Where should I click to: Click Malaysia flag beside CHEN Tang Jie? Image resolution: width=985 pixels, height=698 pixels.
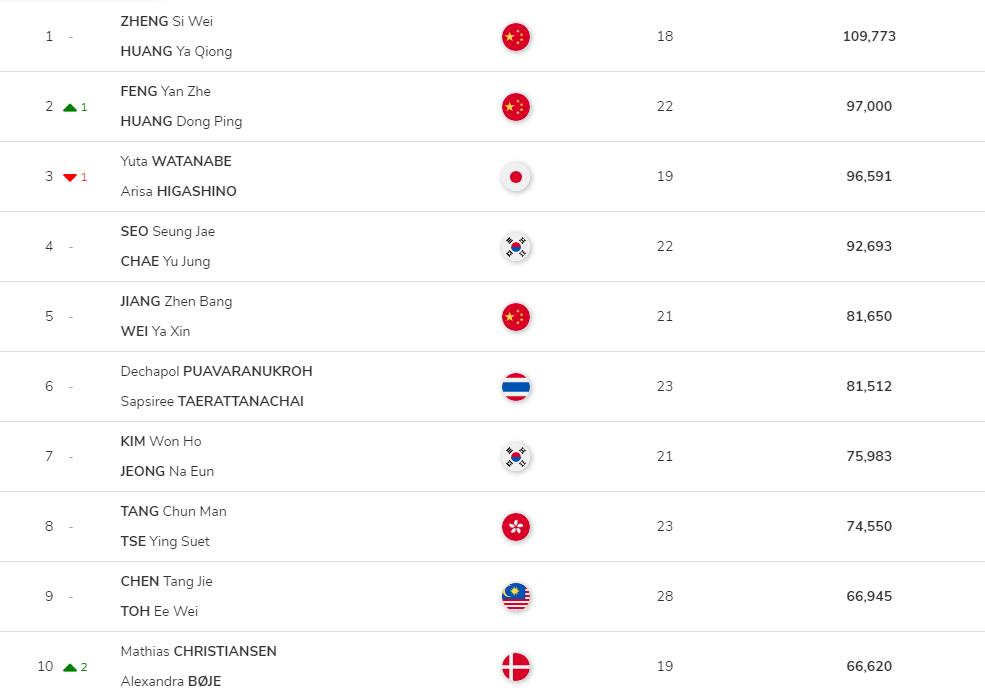(x=516, y=597)
